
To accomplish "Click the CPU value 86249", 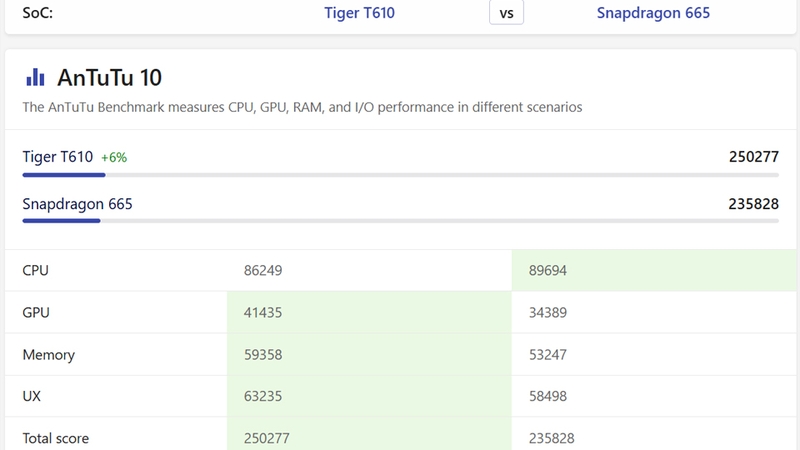I will [263, 270].
